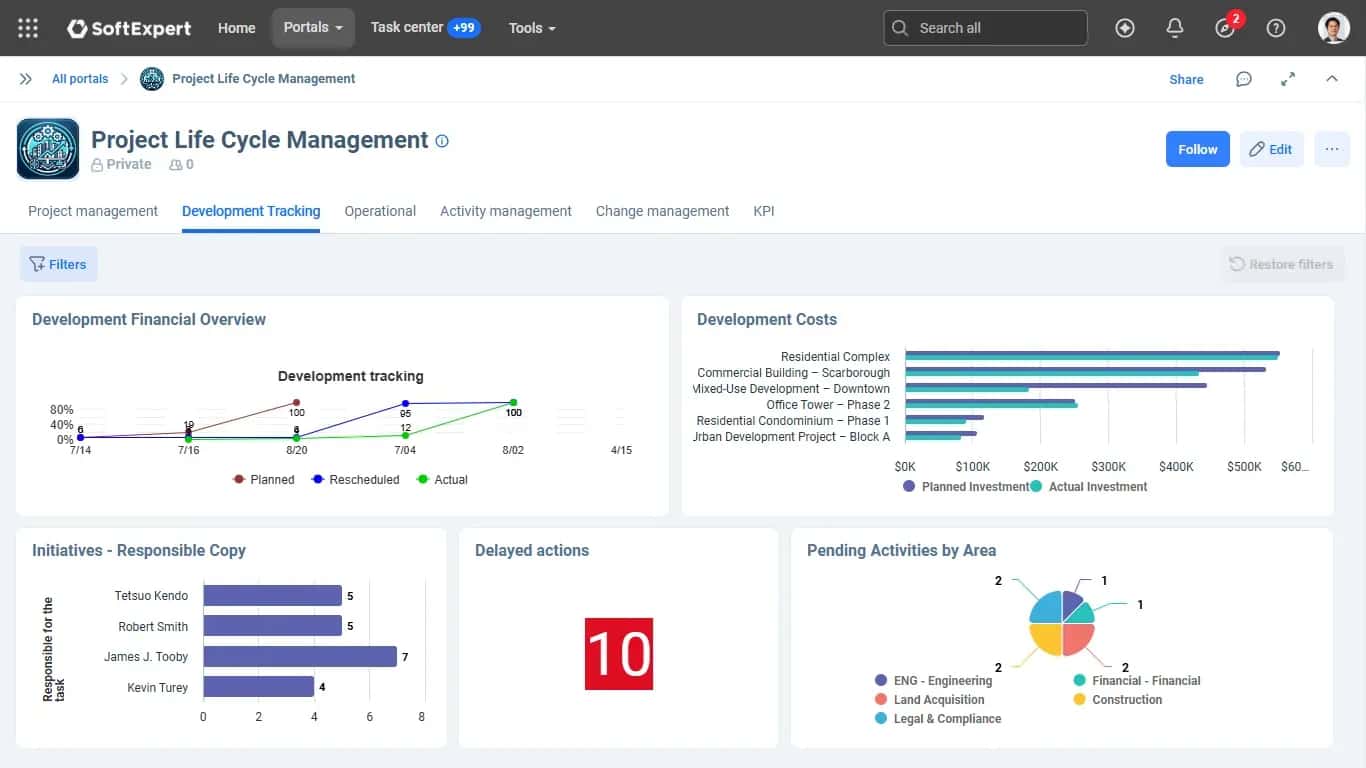This screenshot has width=1366, height=768.
Task: Collapse the portal header chevron
Action: click(x=1332, y=79)
